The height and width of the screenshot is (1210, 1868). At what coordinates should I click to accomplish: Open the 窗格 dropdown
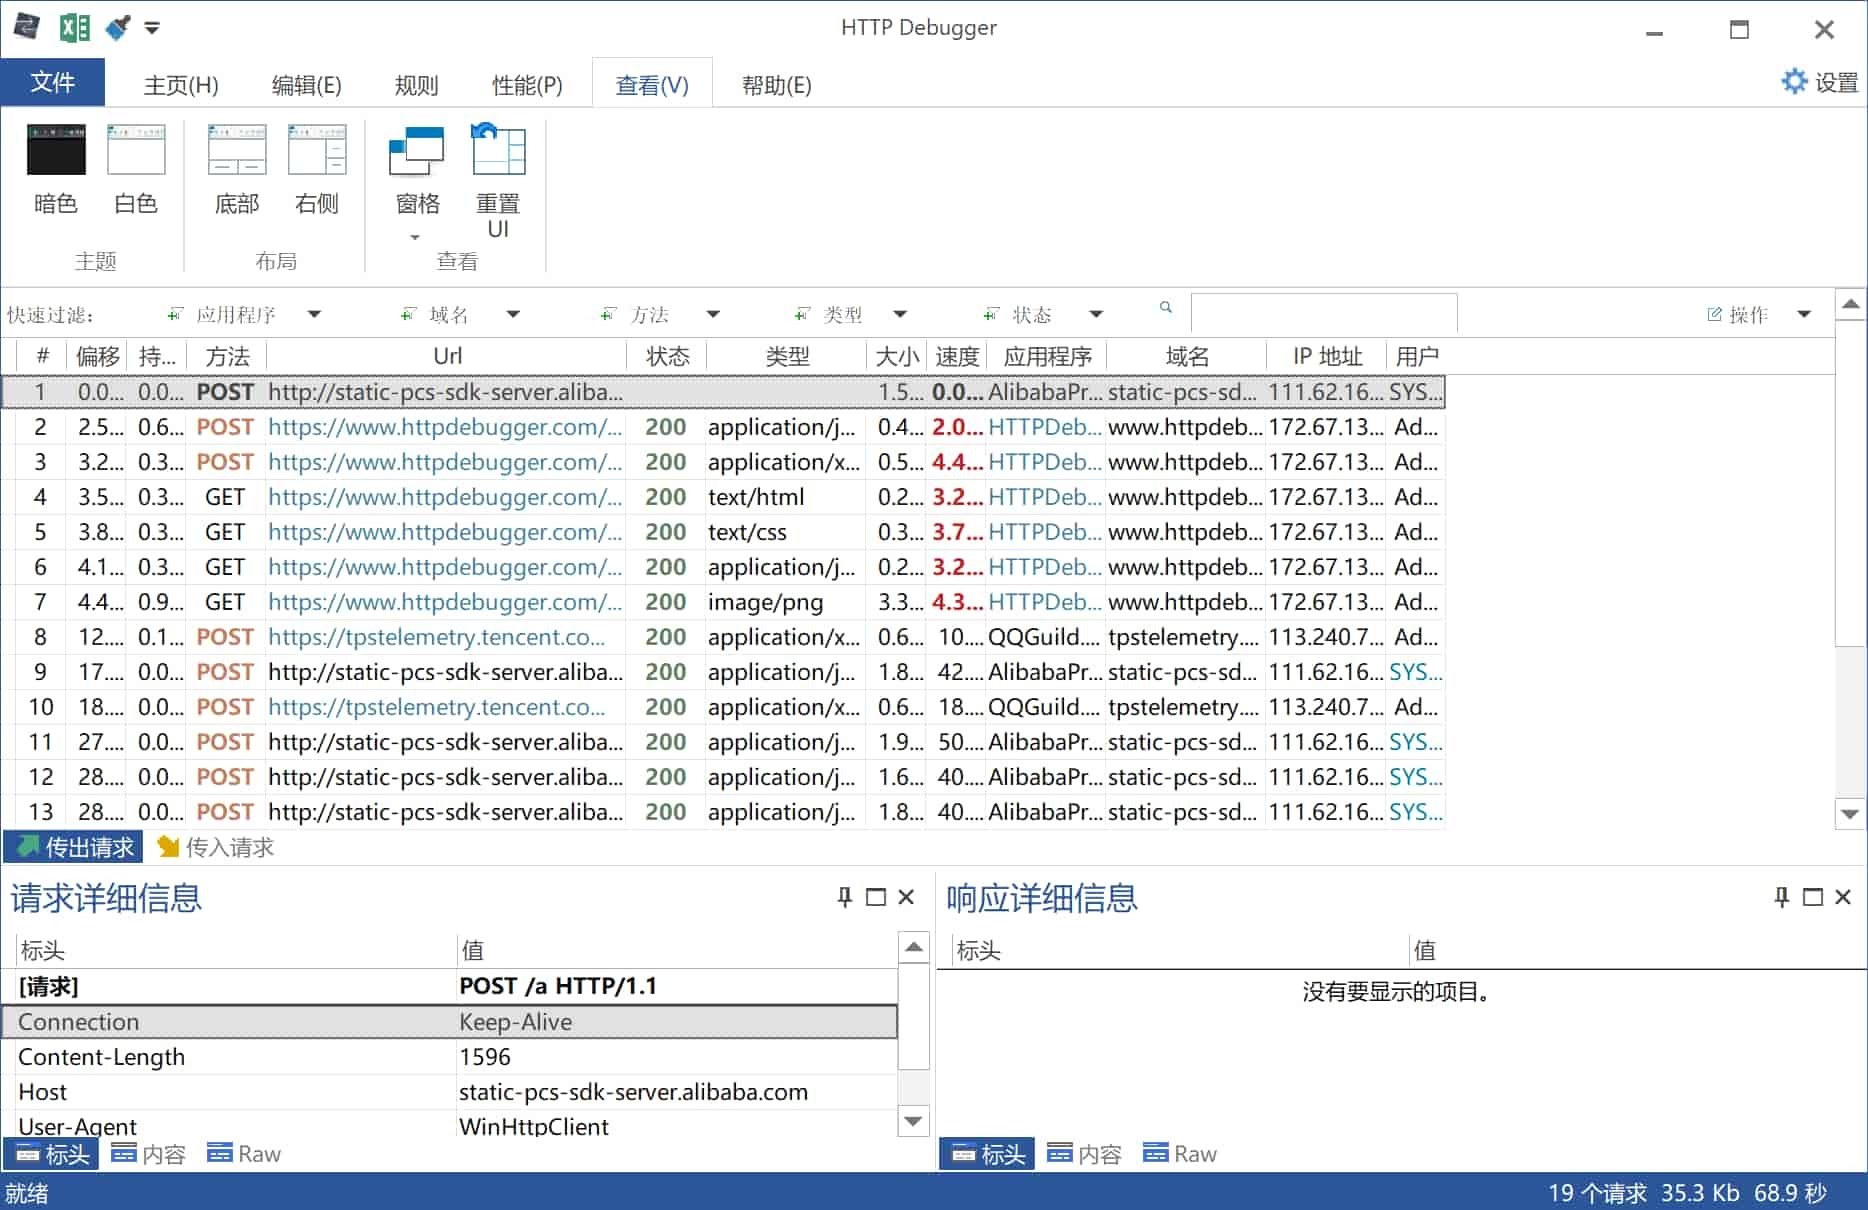[x=415, y=235]
